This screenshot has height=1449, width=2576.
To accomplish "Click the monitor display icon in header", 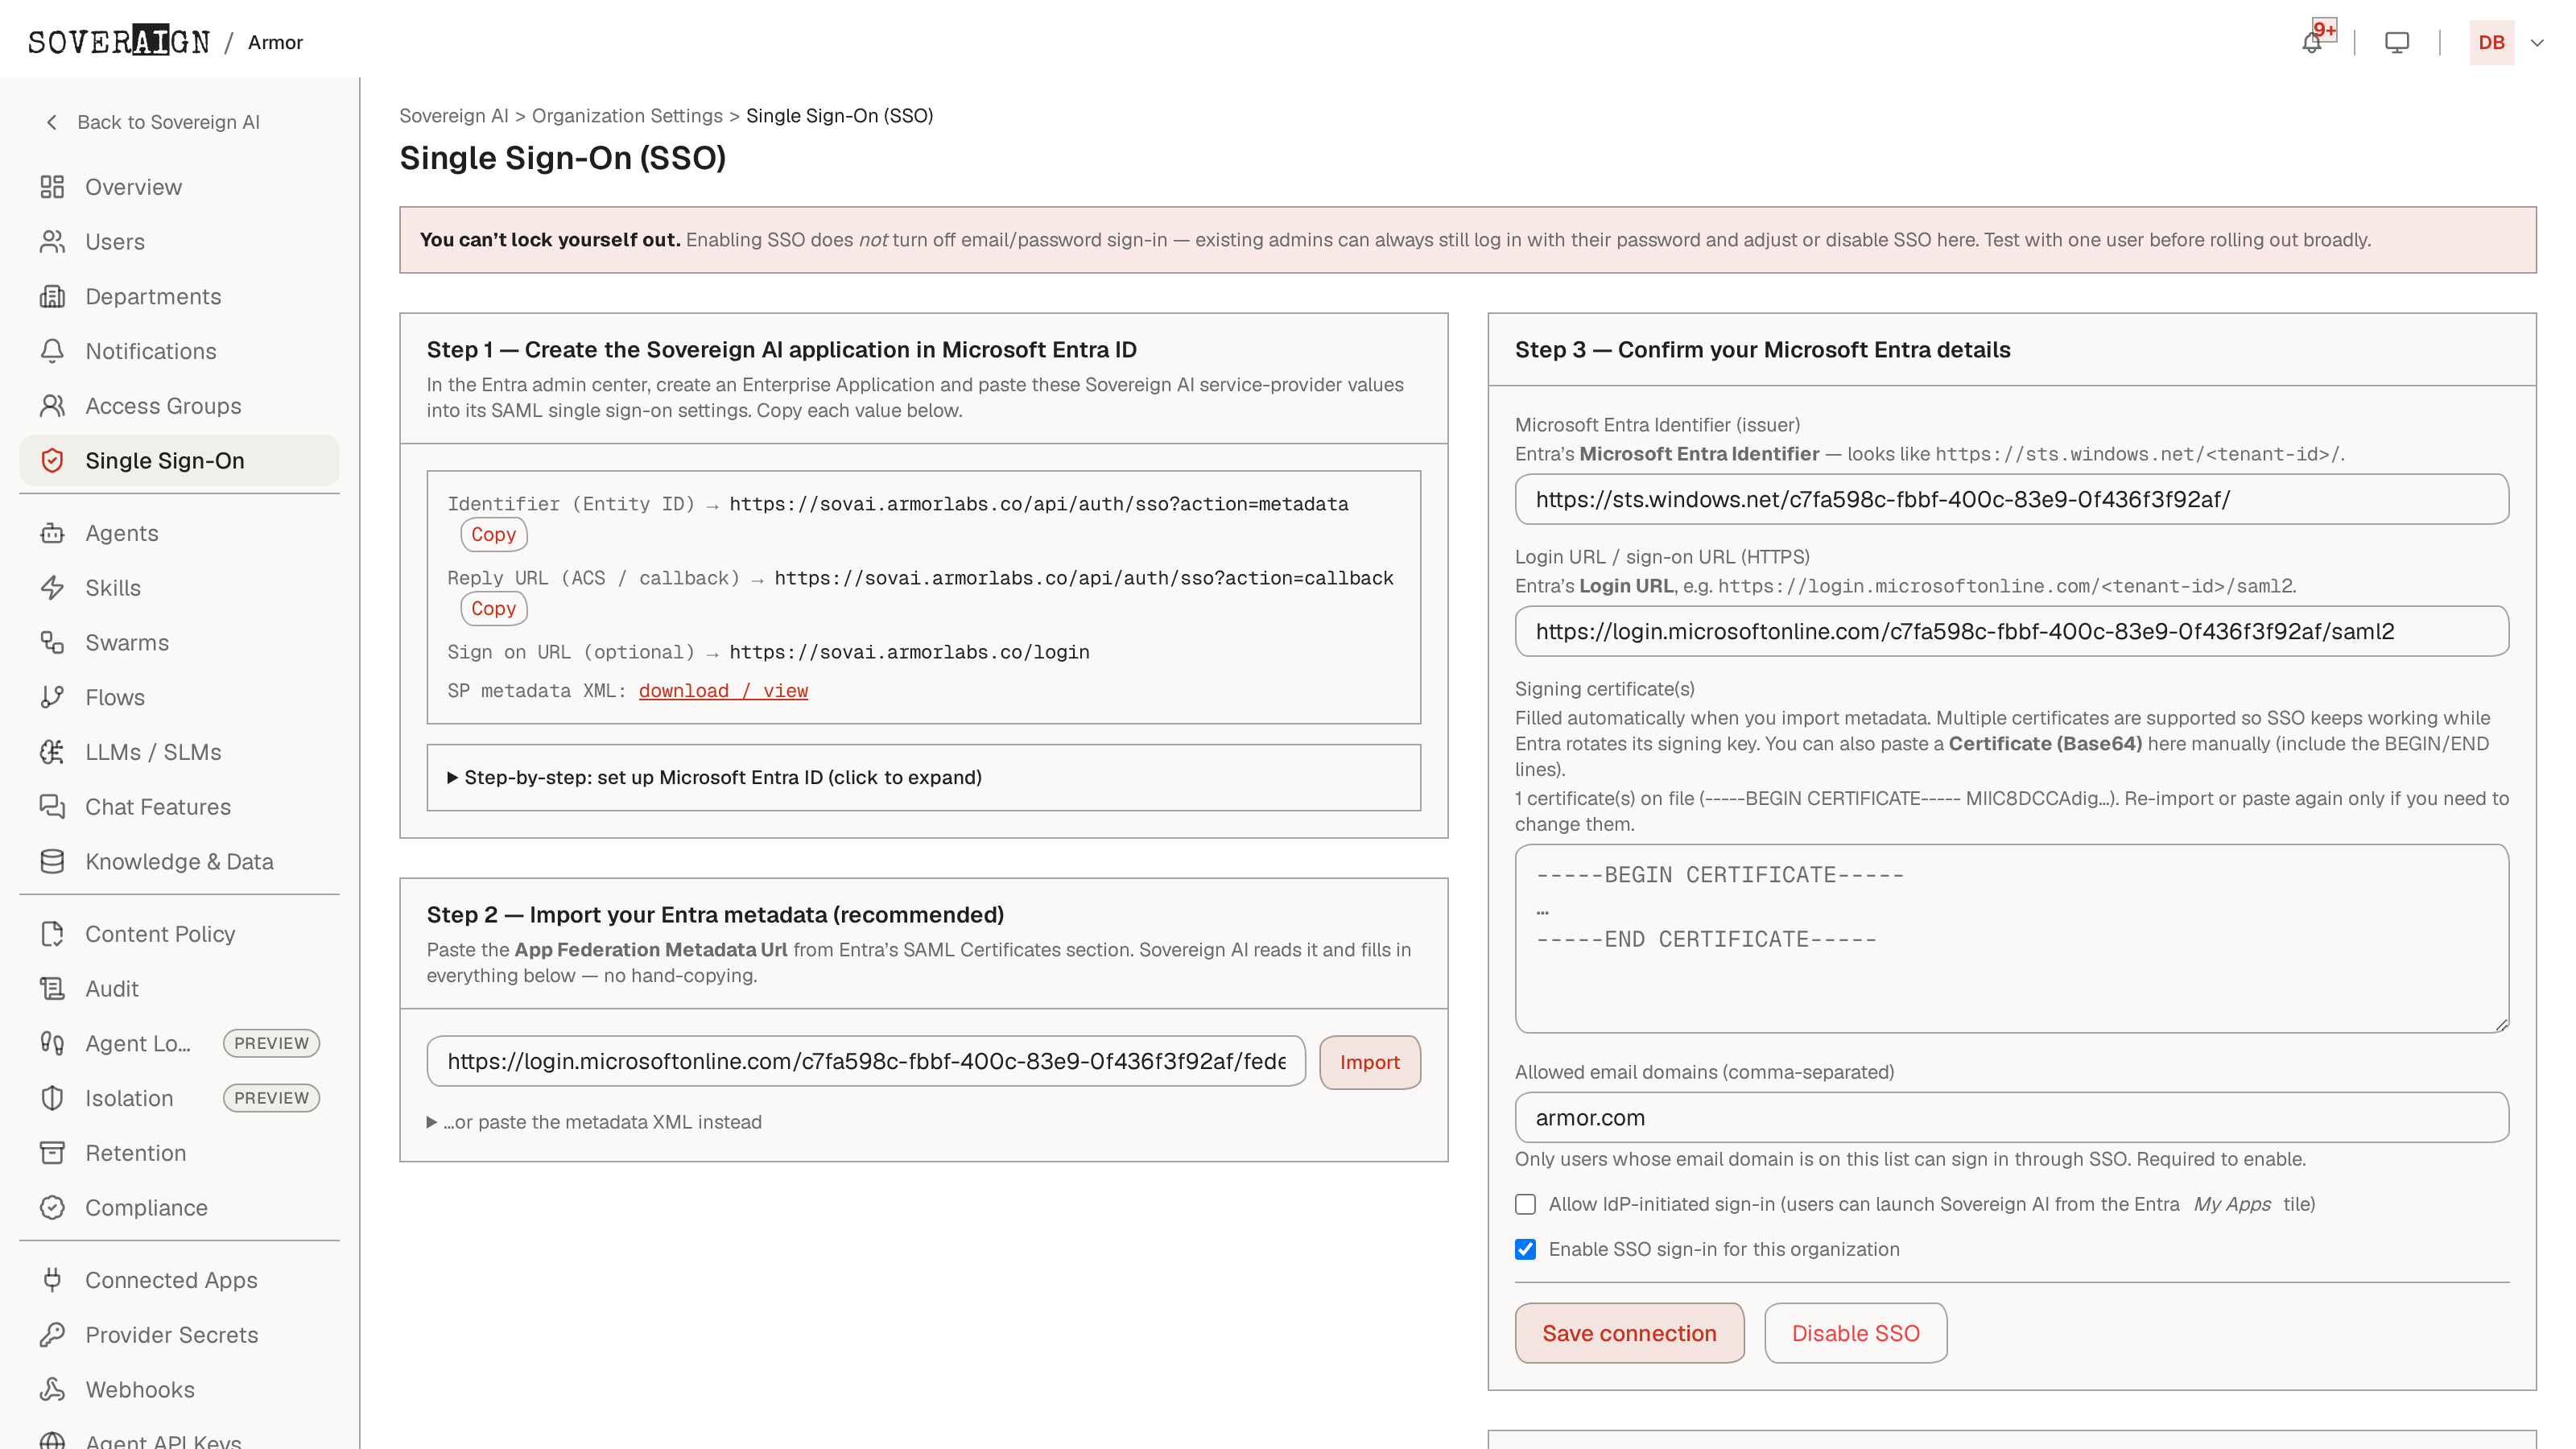I will [2397, 42].
